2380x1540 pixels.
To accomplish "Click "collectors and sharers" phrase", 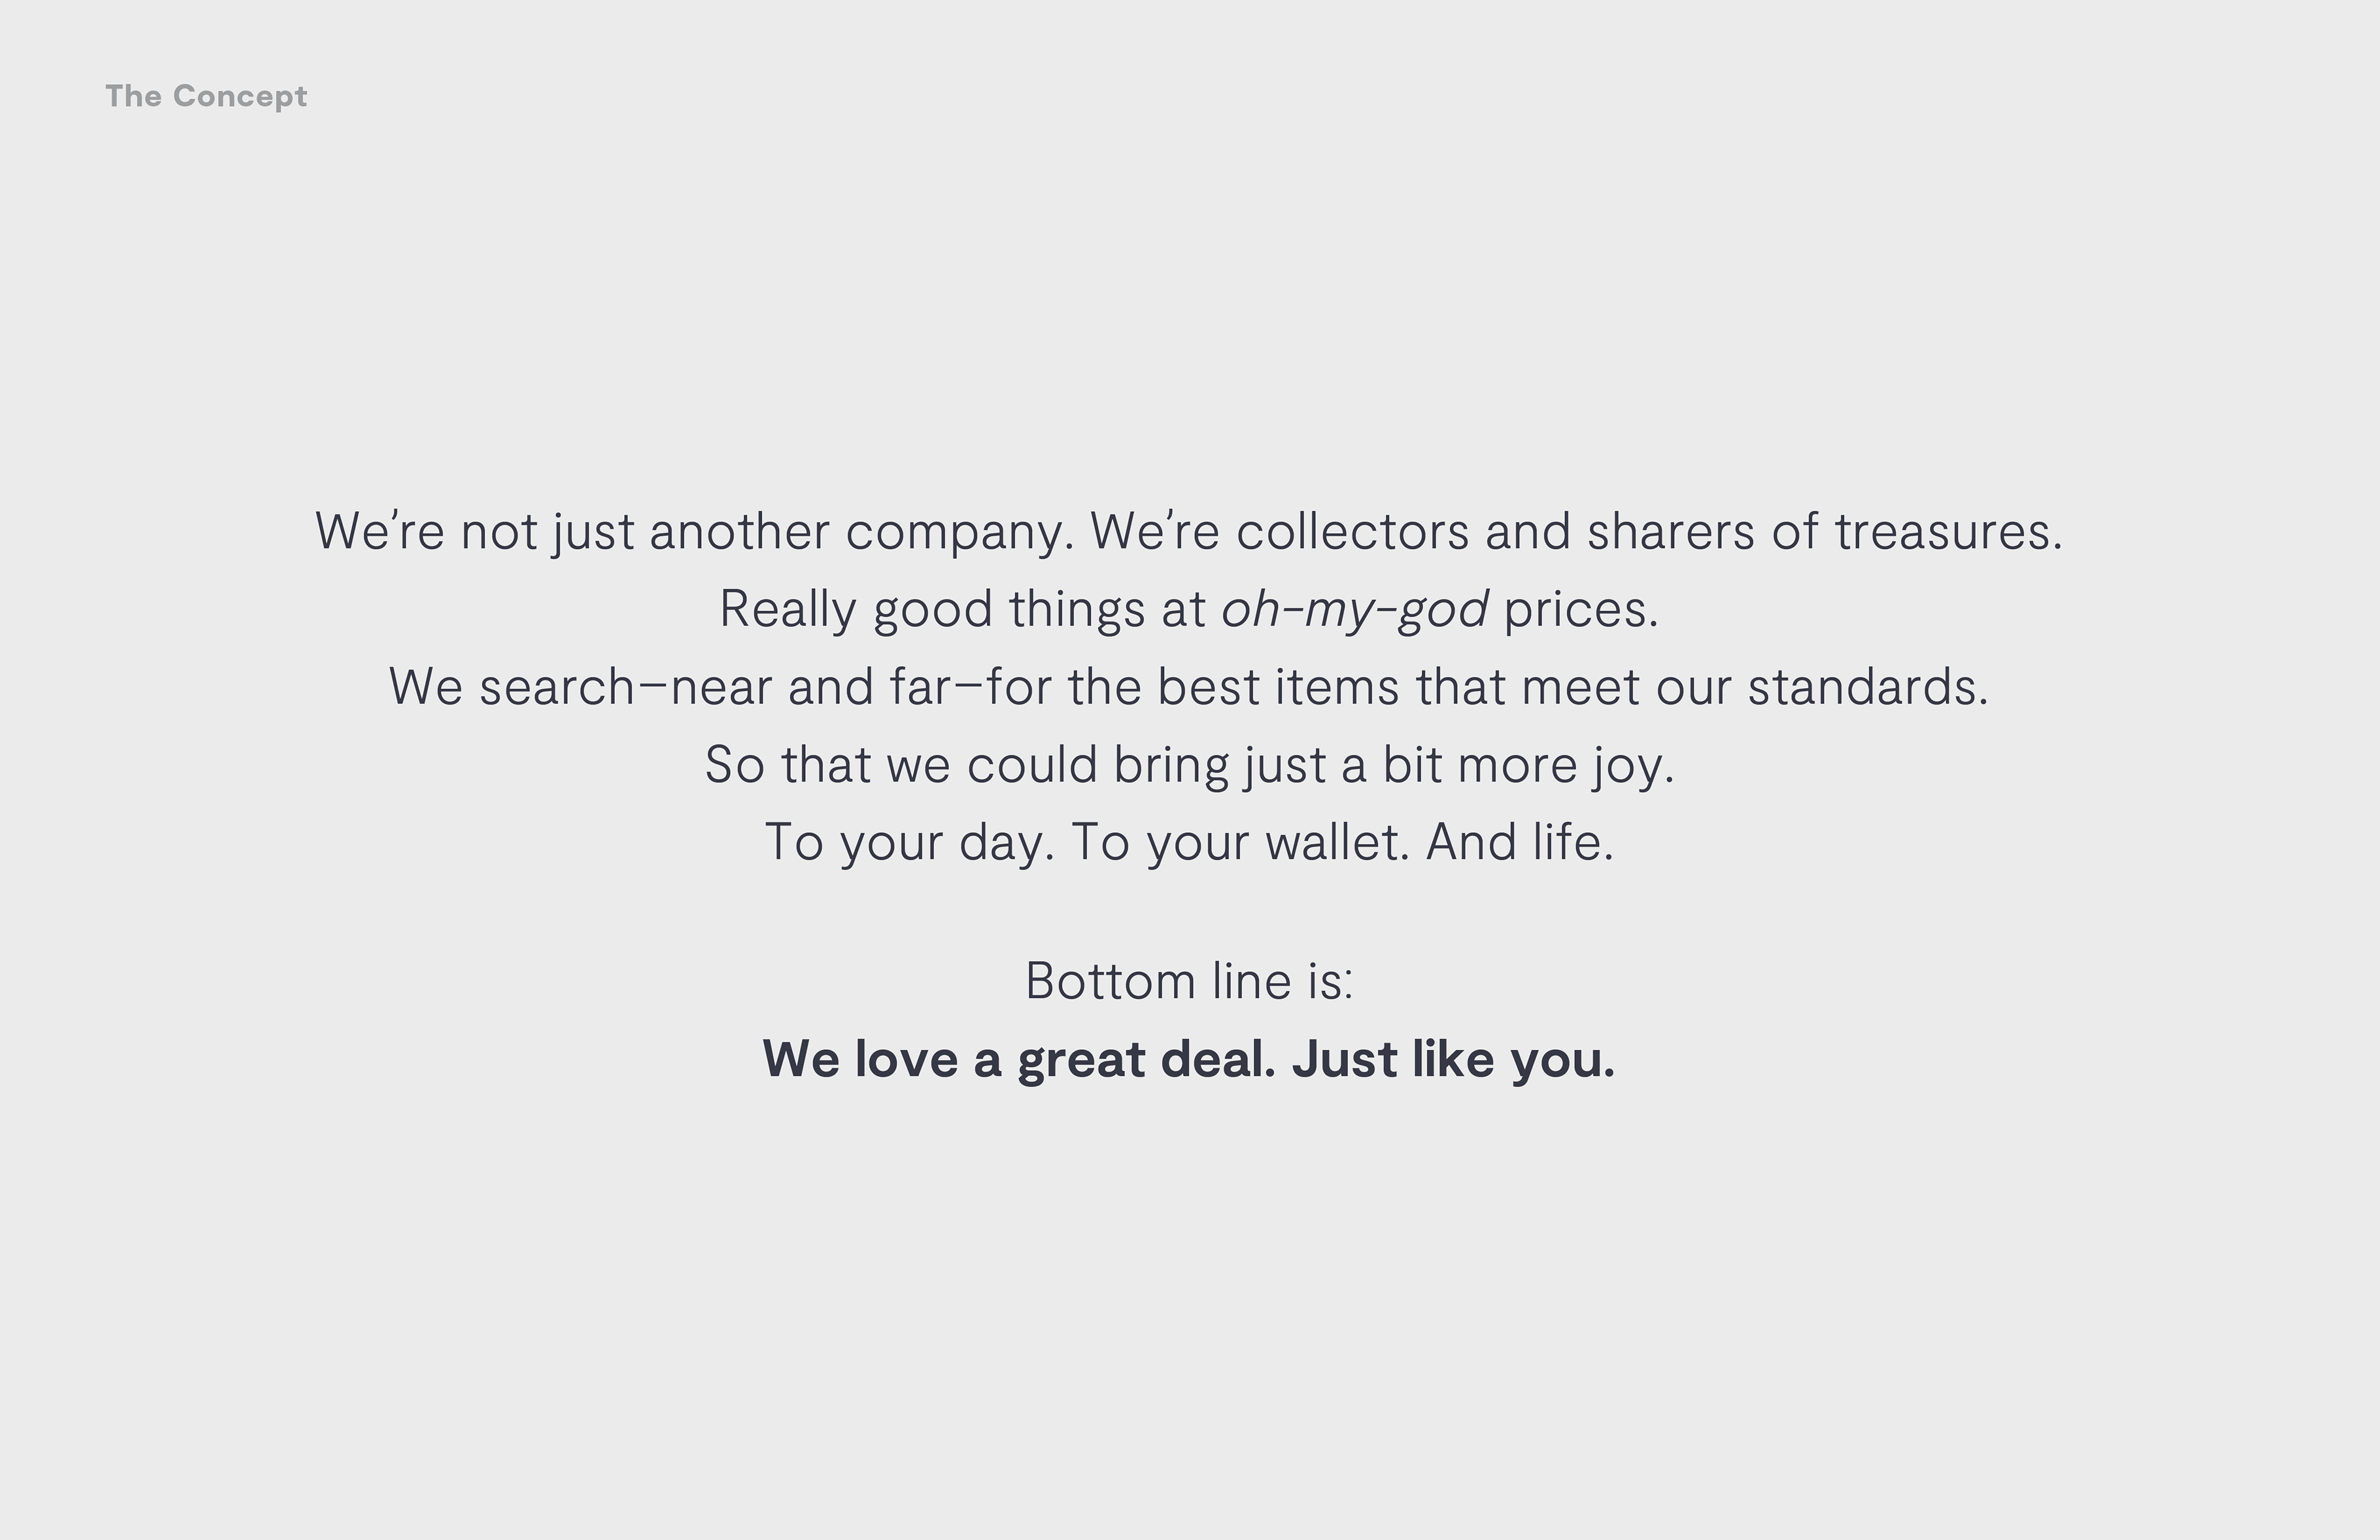I will coord(1495,531).
